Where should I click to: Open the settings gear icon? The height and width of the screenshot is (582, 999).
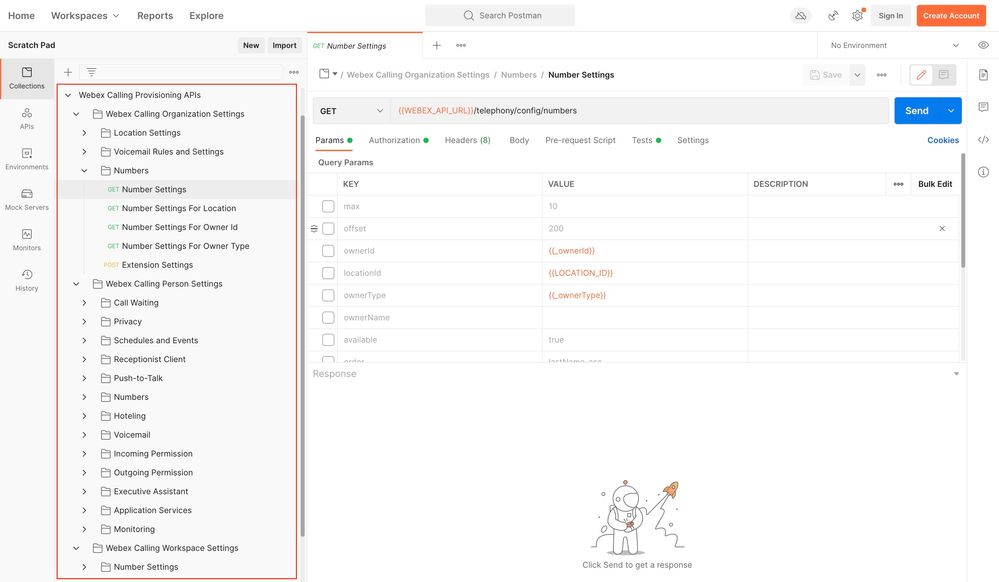point(858,15)
